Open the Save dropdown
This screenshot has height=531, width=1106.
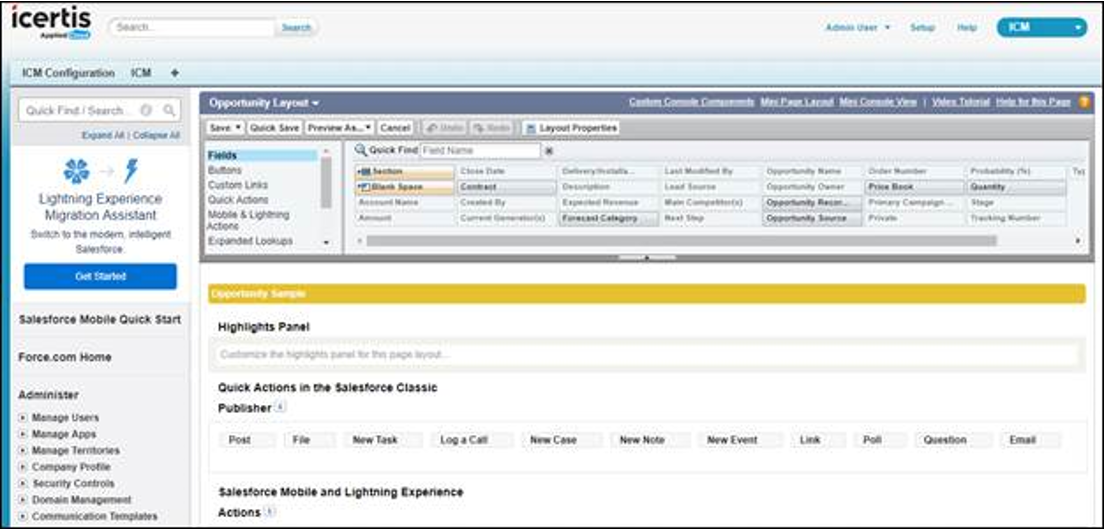click(226, 128)
